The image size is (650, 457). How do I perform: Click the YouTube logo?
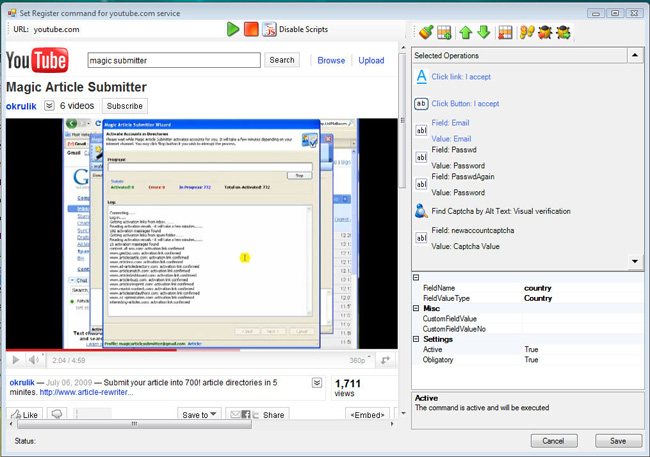click(37, 60)
